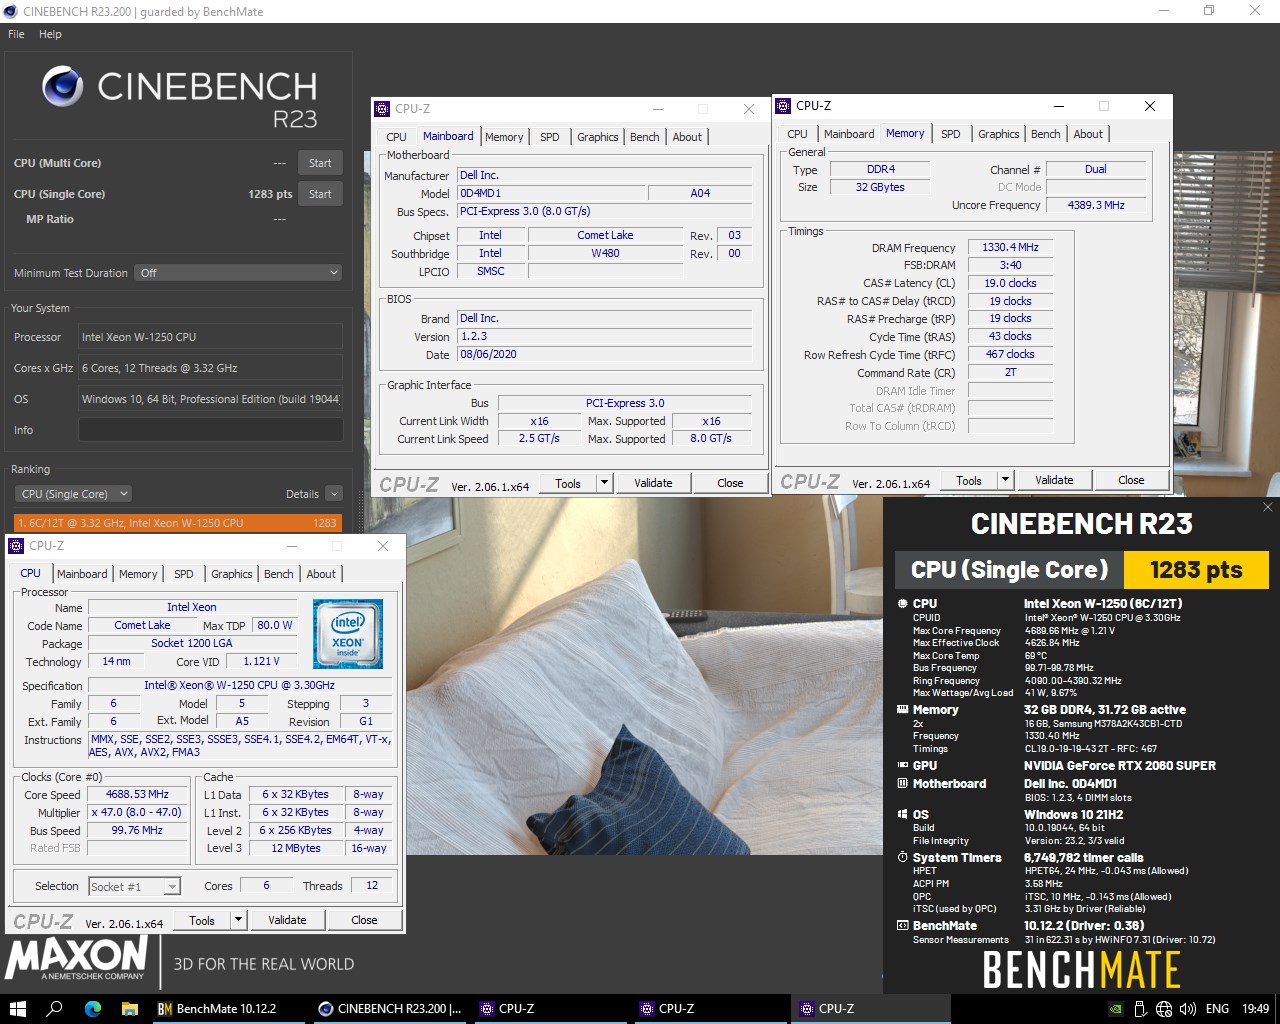Click Close button in CPU-Z Memory window
The width and height of the screenshot is (1280, 1024).
pyautogui.click(x=1131, y=480)
